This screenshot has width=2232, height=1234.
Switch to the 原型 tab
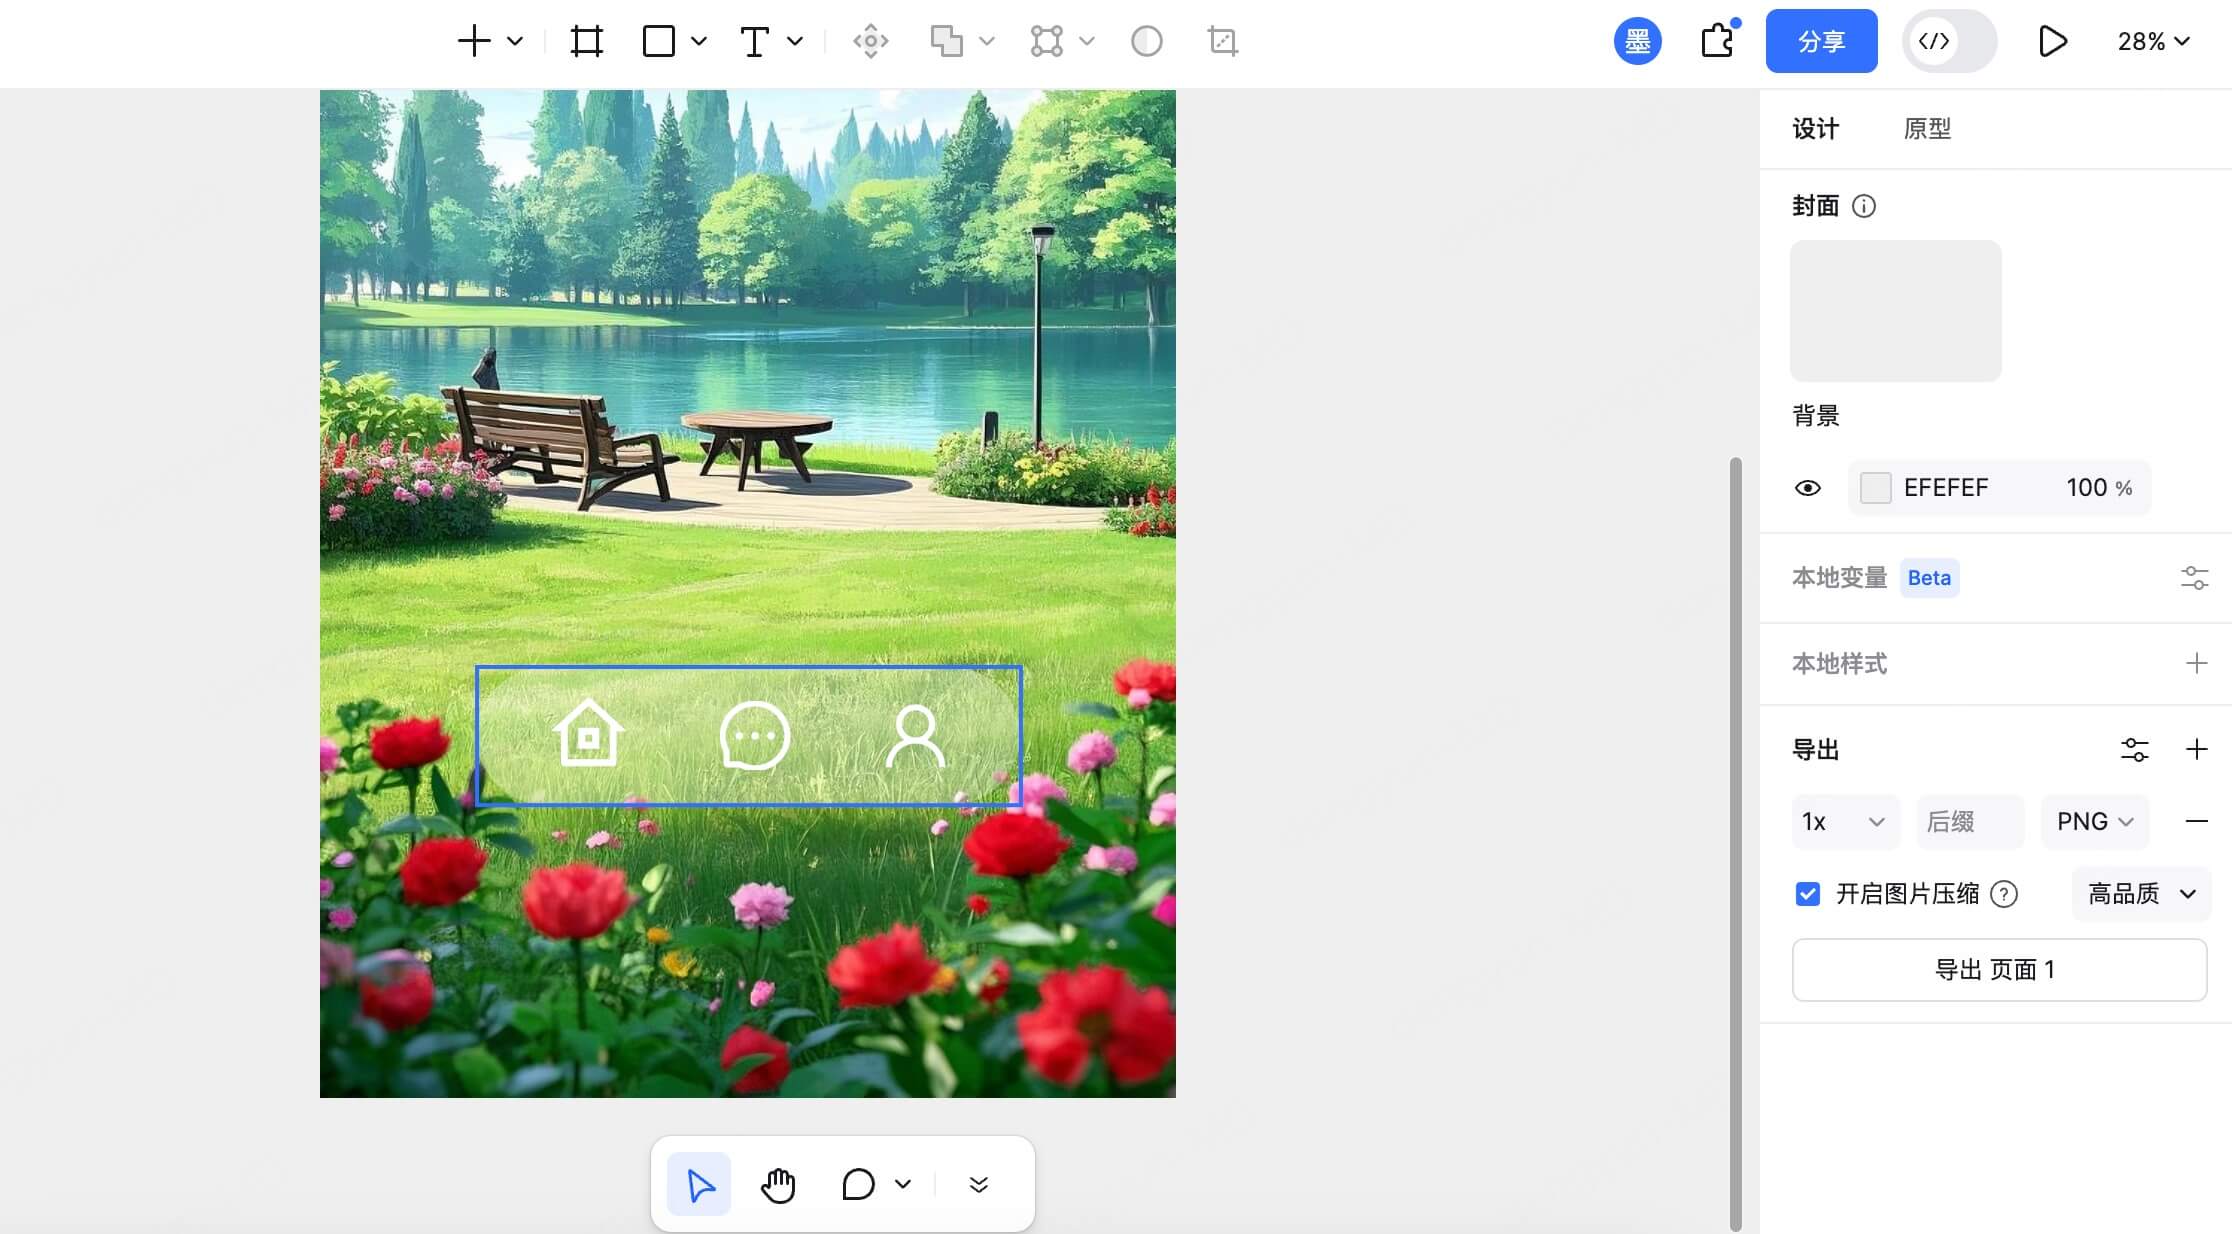(x=1927, y=128)
